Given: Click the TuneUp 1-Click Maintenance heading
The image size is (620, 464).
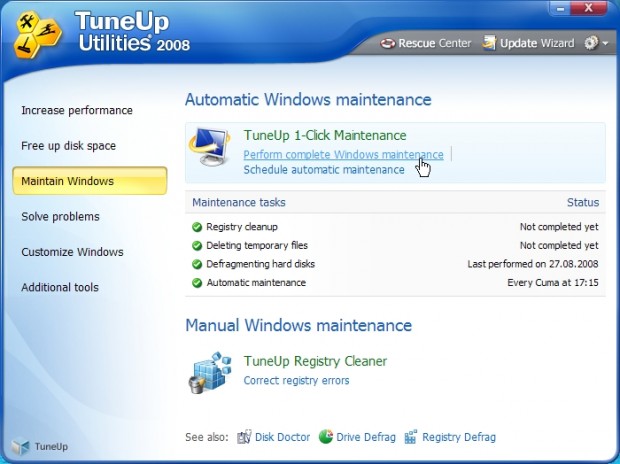Looking at the screenshot, I should (x=325, y=135).
